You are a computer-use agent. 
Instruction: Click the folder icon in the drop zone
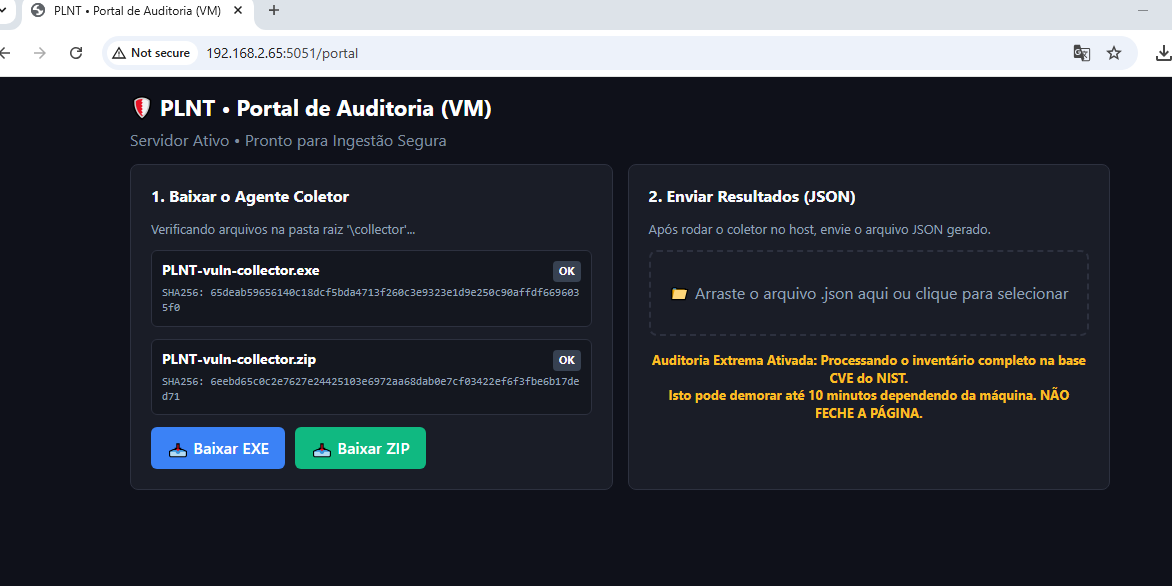[x=679, y=294]
